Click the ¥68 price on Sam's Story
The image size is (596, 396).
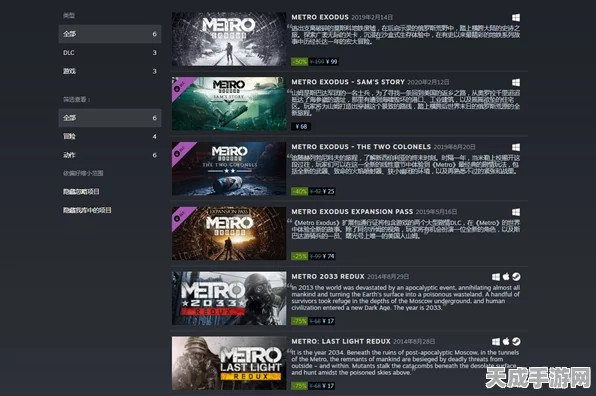[x=301, y=127]
